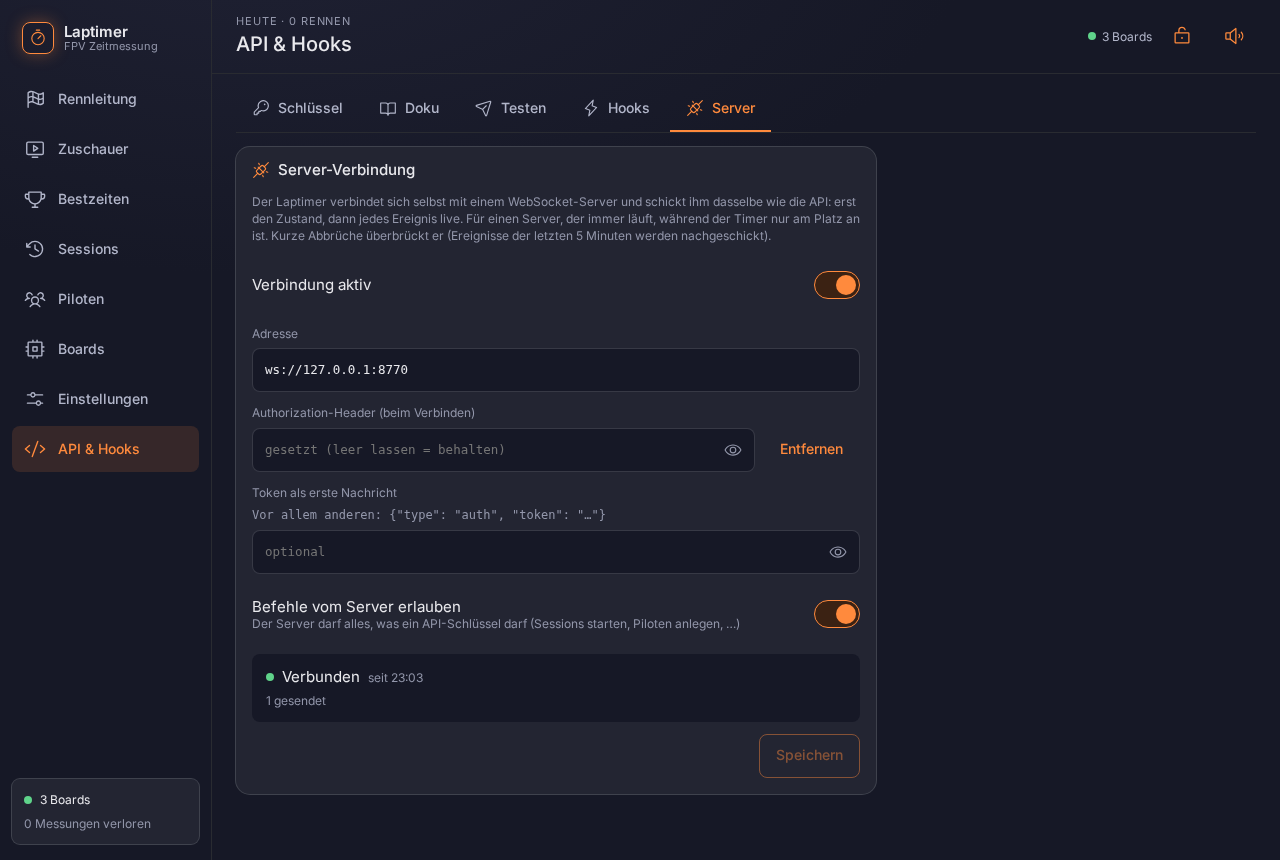Open Sessions via its history icon
Screen dimensions: 1280x860
(x=35, y=249)
